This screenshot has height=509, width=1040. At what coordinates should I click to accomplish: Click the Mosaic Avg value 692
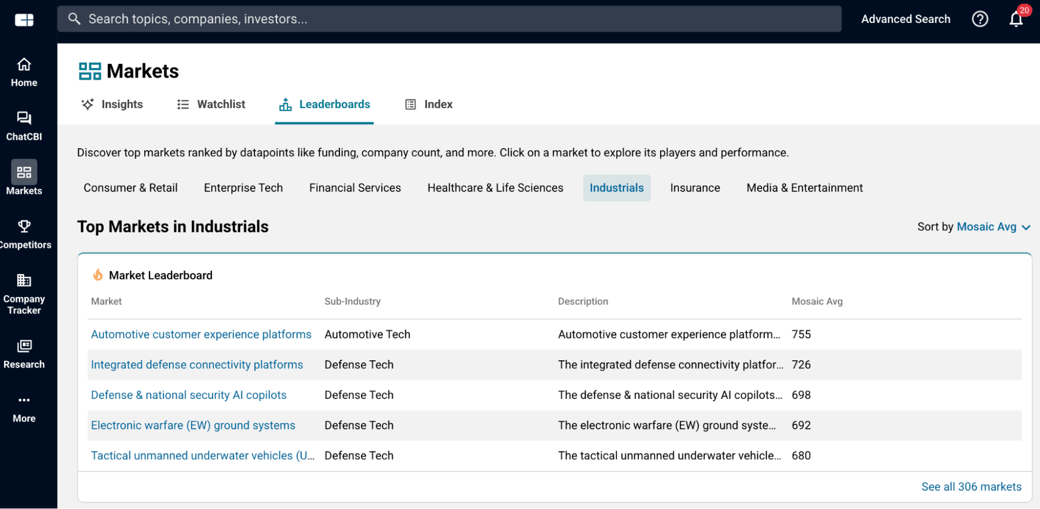(801, 425)
